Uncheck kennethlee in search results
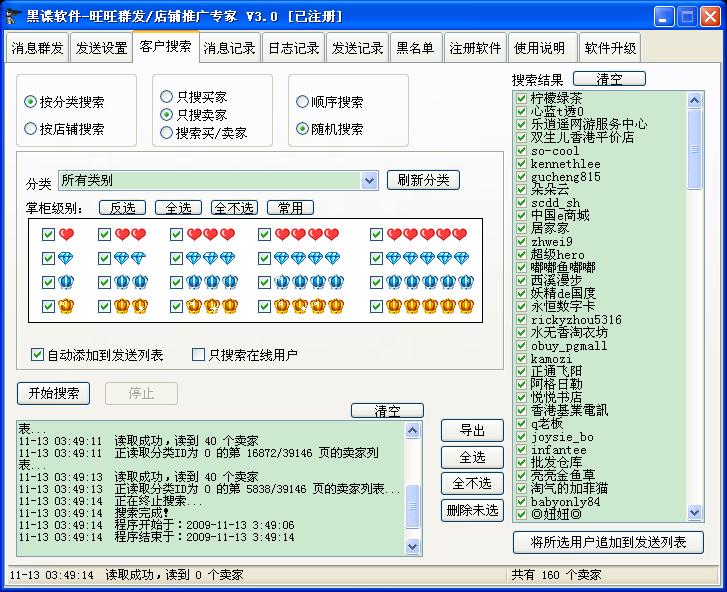727x592 pixels. (521, 163)
